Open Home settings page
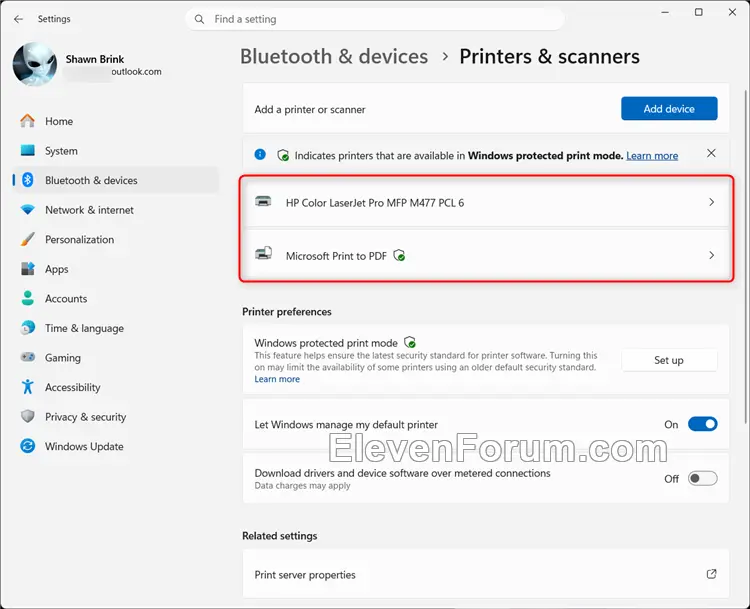The image size is (750, 609). (x=115, y=121)
